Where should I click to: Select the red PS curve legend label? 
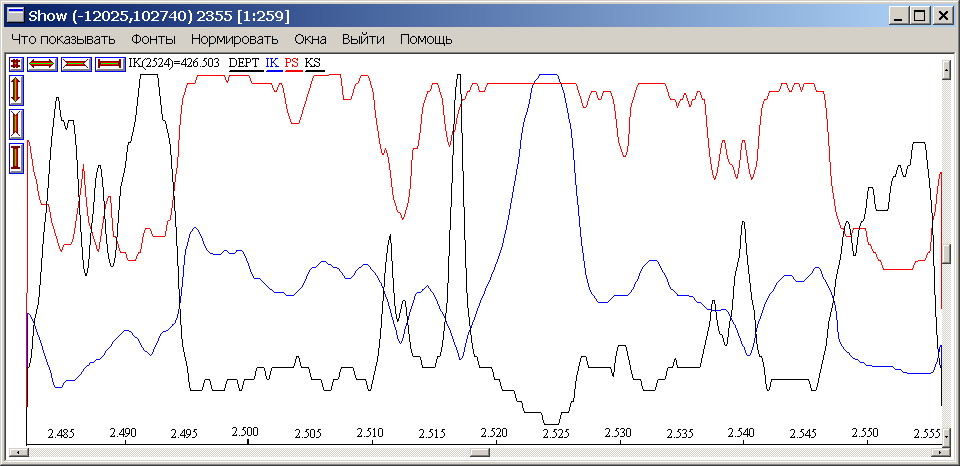pos(292,63)
